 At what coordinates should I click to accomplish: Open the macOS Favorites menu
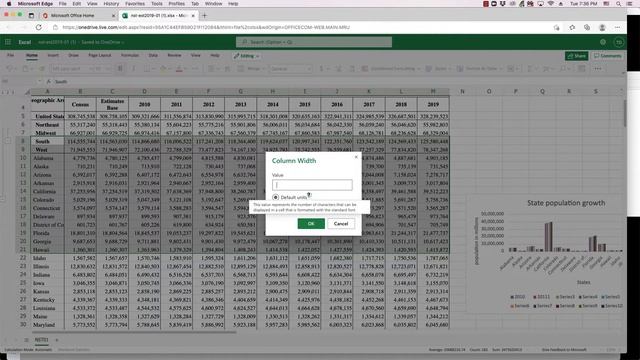tap(135, 4)
